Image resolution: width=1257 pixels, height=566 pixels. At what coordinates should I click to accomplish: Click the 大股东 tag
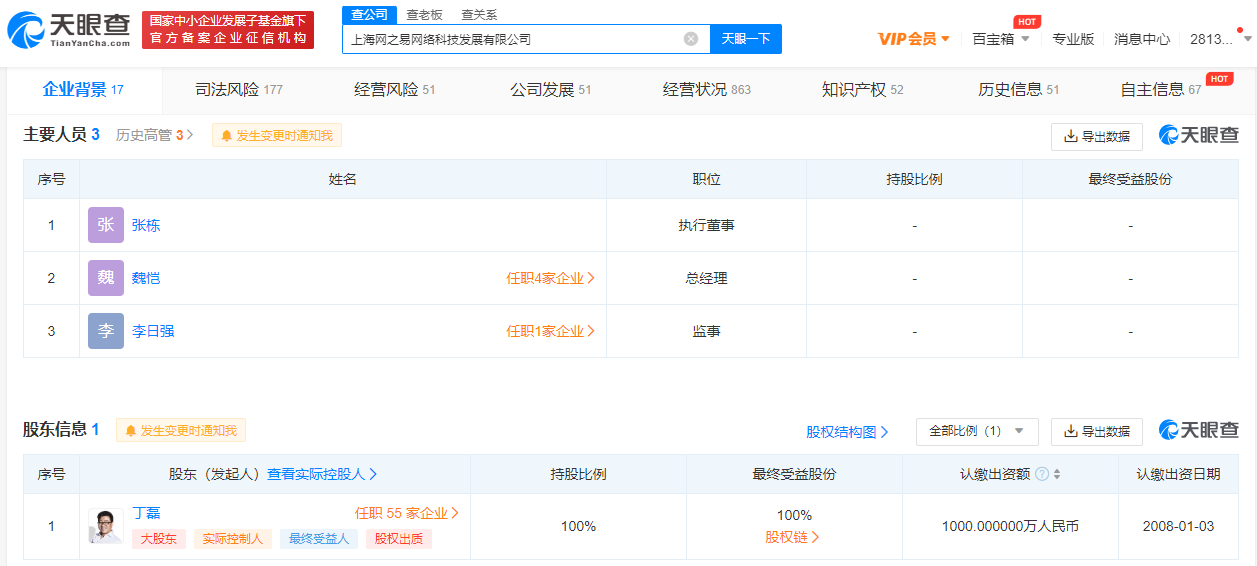point(158,539)
